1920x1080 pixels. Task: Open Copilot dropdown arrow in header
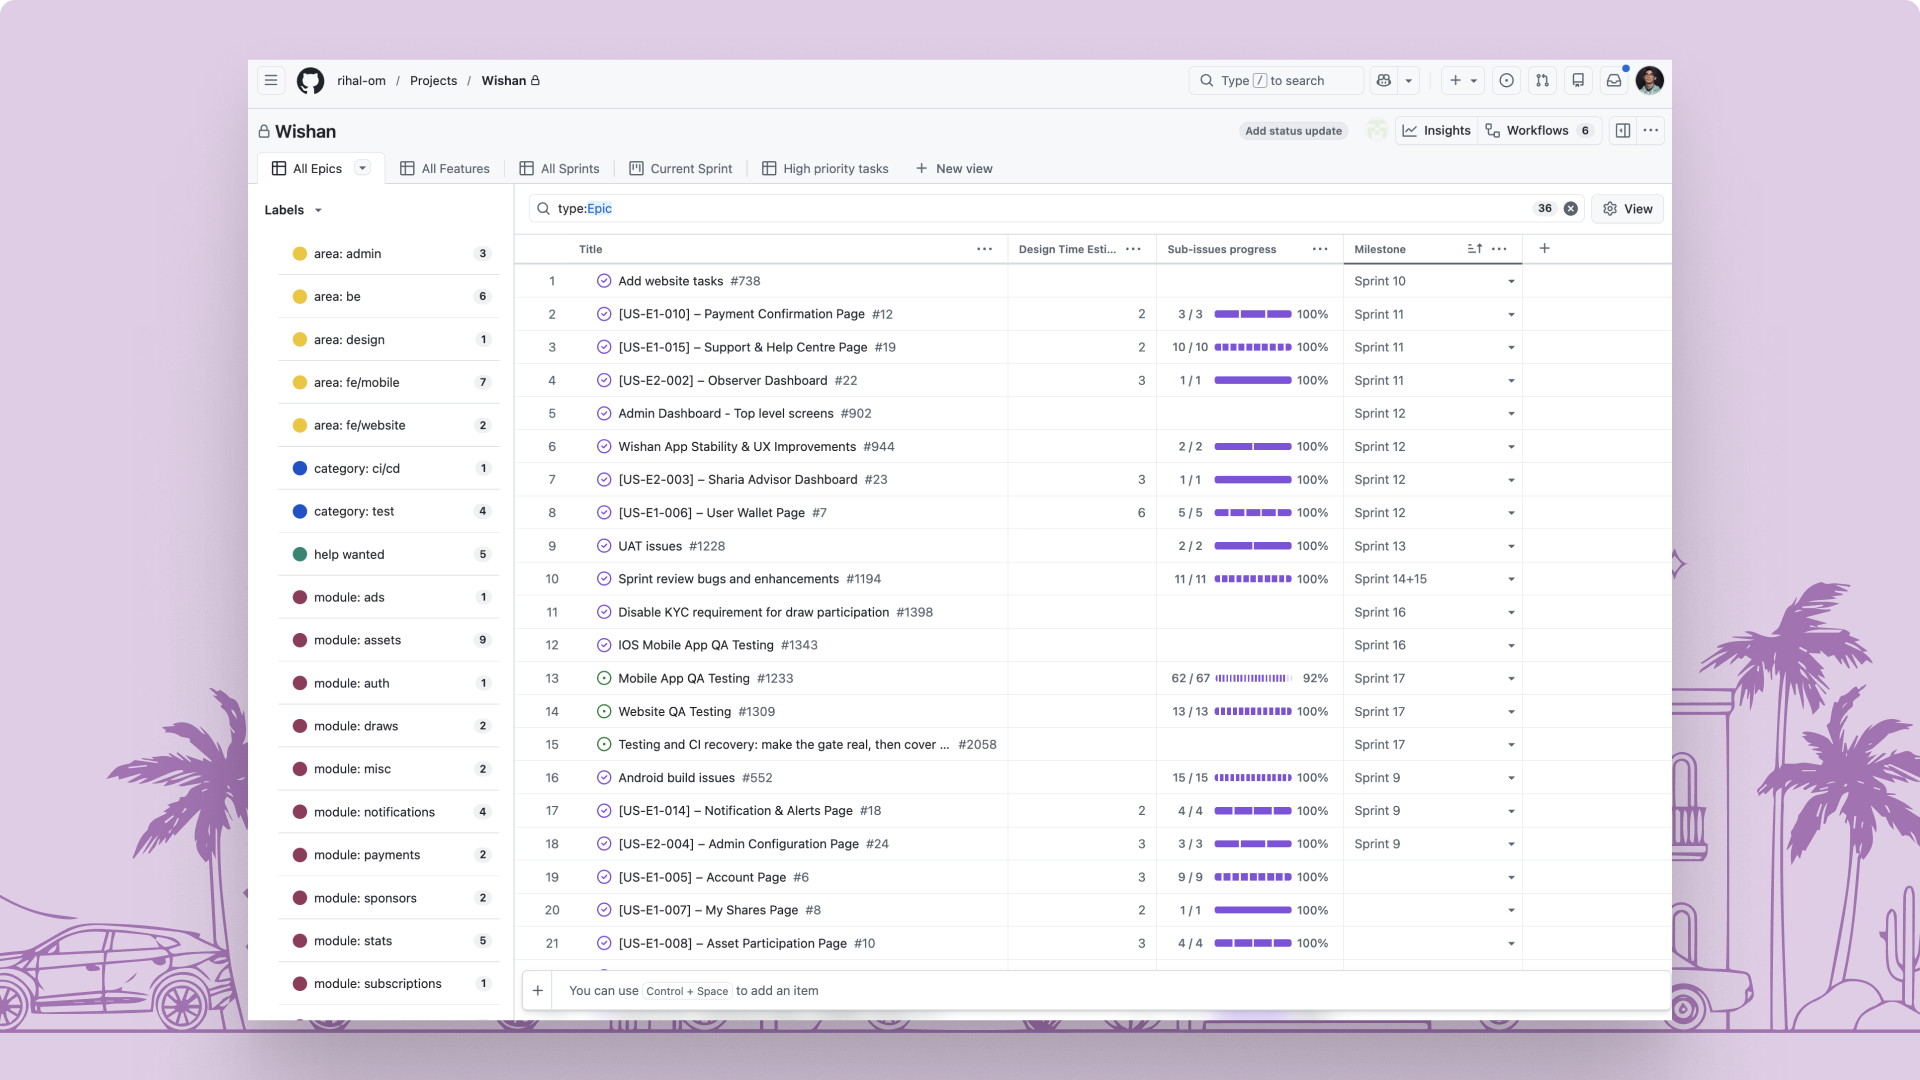pyautogui.click(x=1409, y=80)
